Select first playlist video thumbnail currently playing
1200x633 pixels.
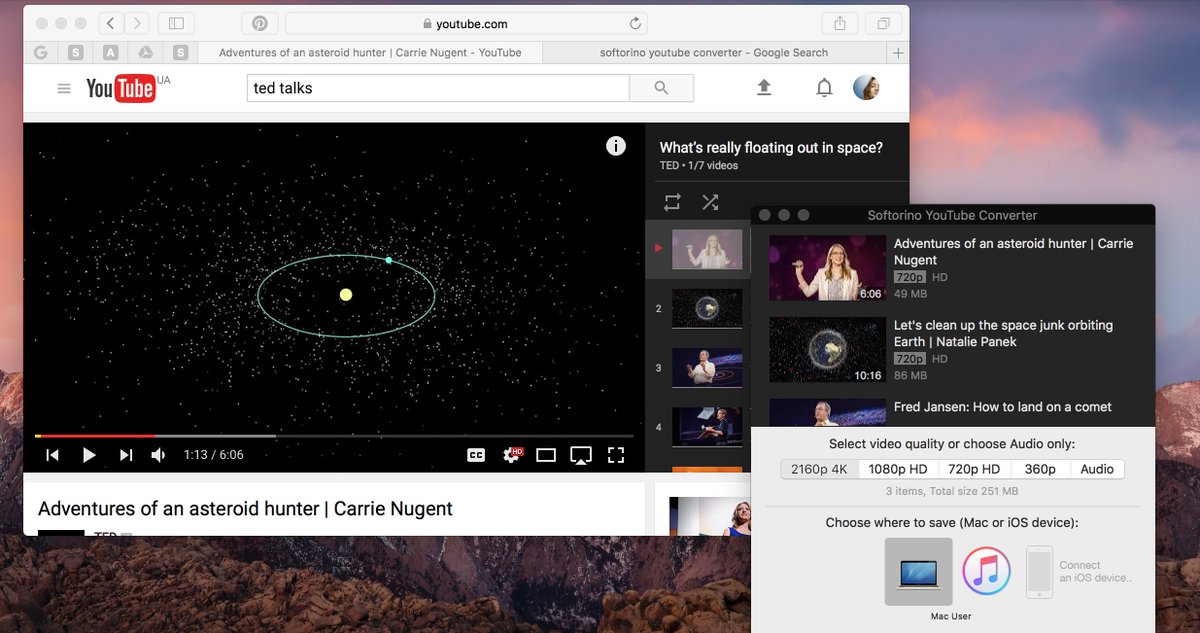coord(707,249)
